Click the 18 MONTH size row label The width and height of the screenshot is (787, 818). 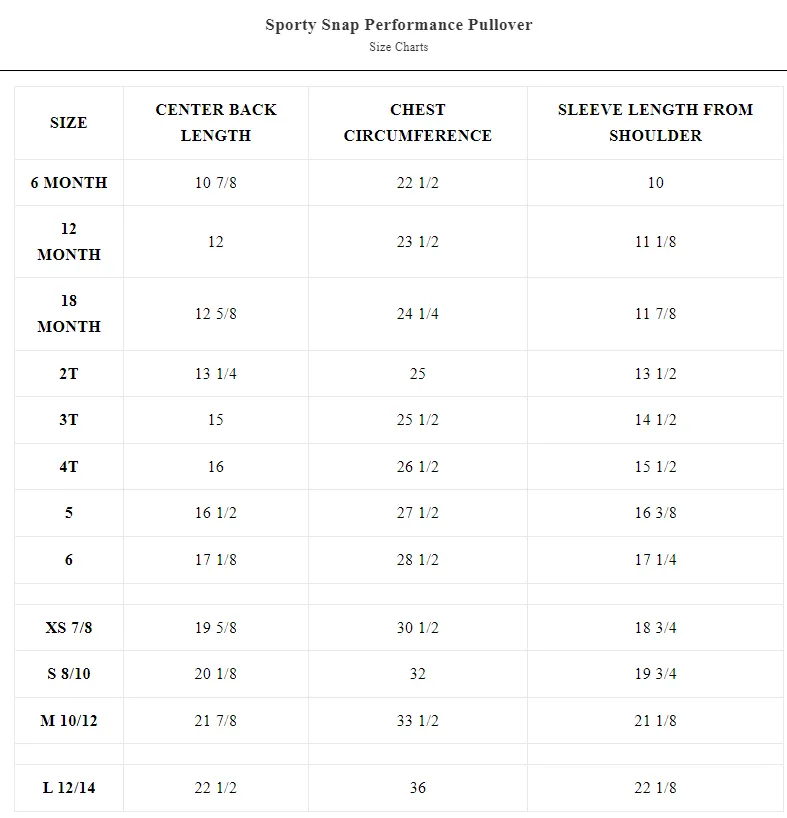[x=69, y=314]
